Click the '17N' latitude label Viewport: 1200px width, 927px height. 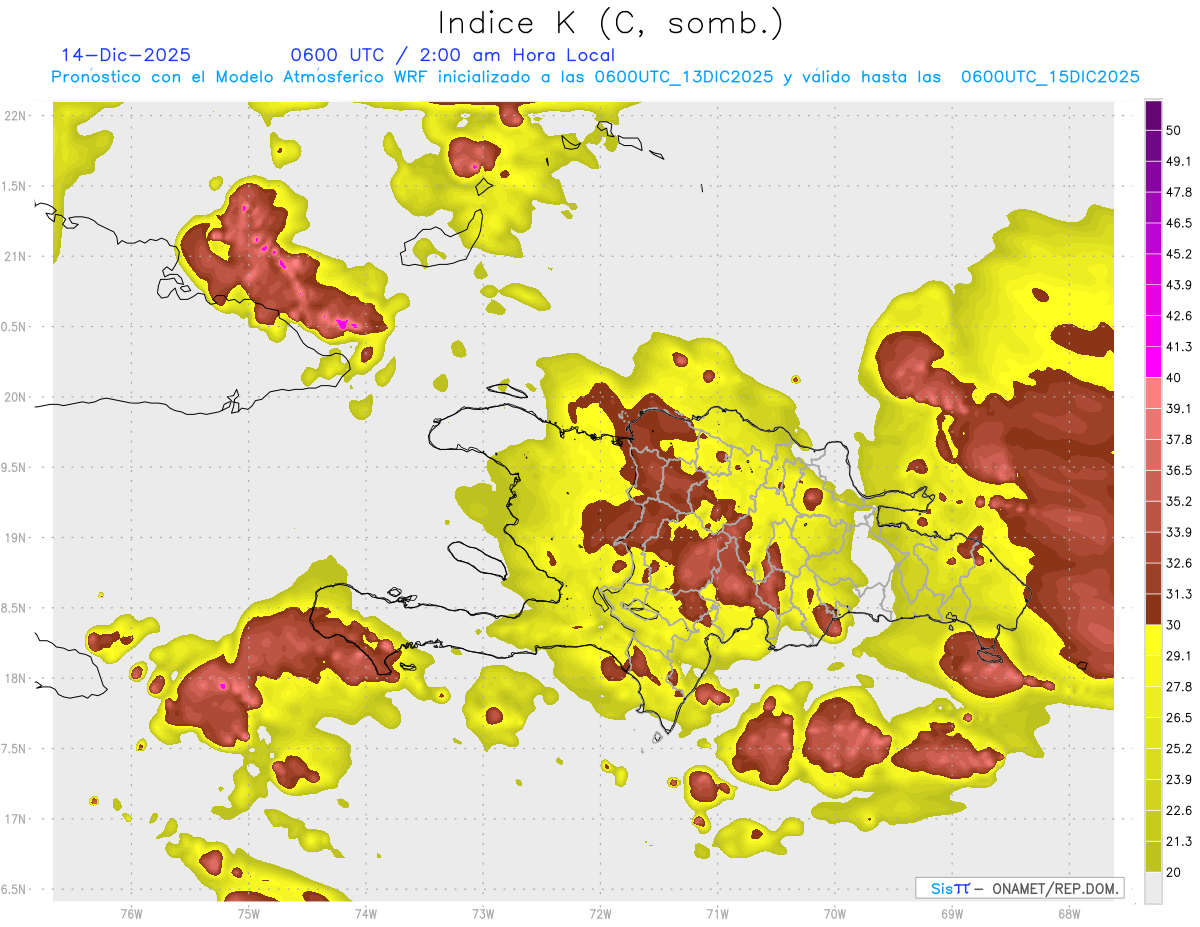(15, 819)
